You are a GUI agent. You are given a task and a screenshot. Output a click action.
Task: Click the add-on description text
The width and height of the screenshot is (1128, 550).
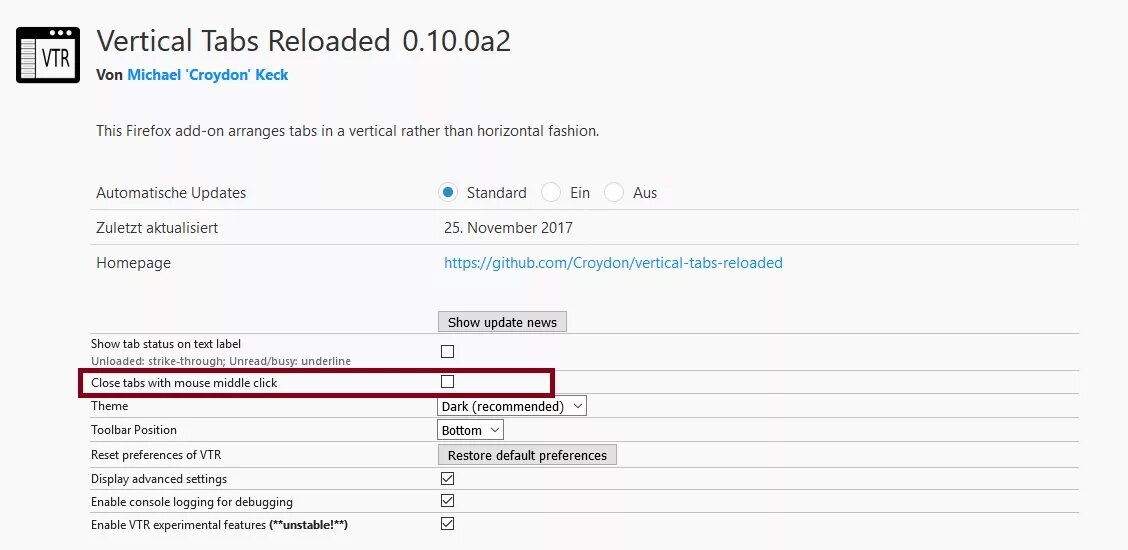point(347,132)
